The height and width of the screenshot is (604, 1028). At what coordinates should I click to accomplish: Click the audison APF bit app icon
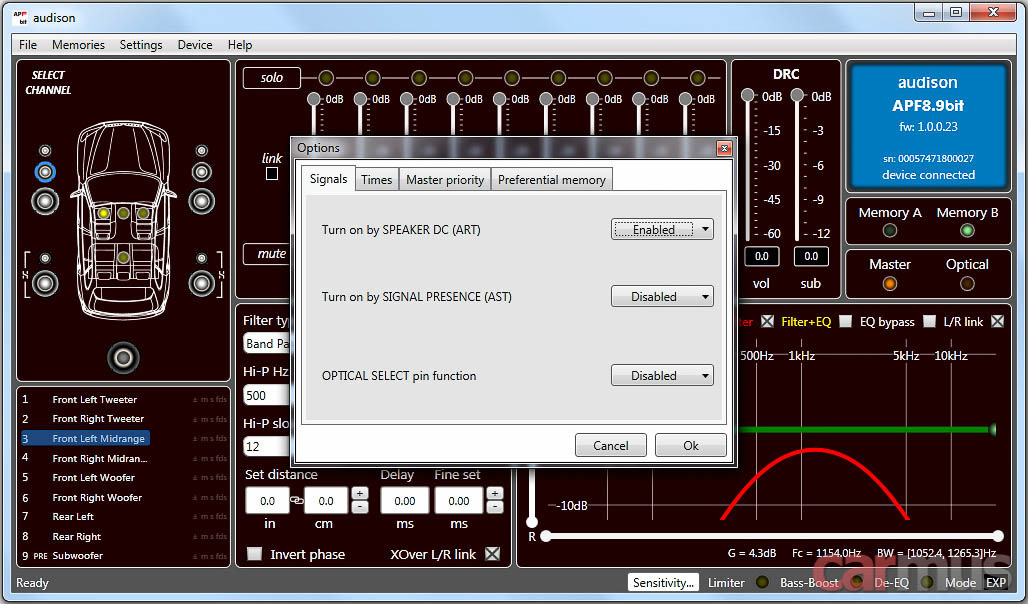[x=20, y=18]
